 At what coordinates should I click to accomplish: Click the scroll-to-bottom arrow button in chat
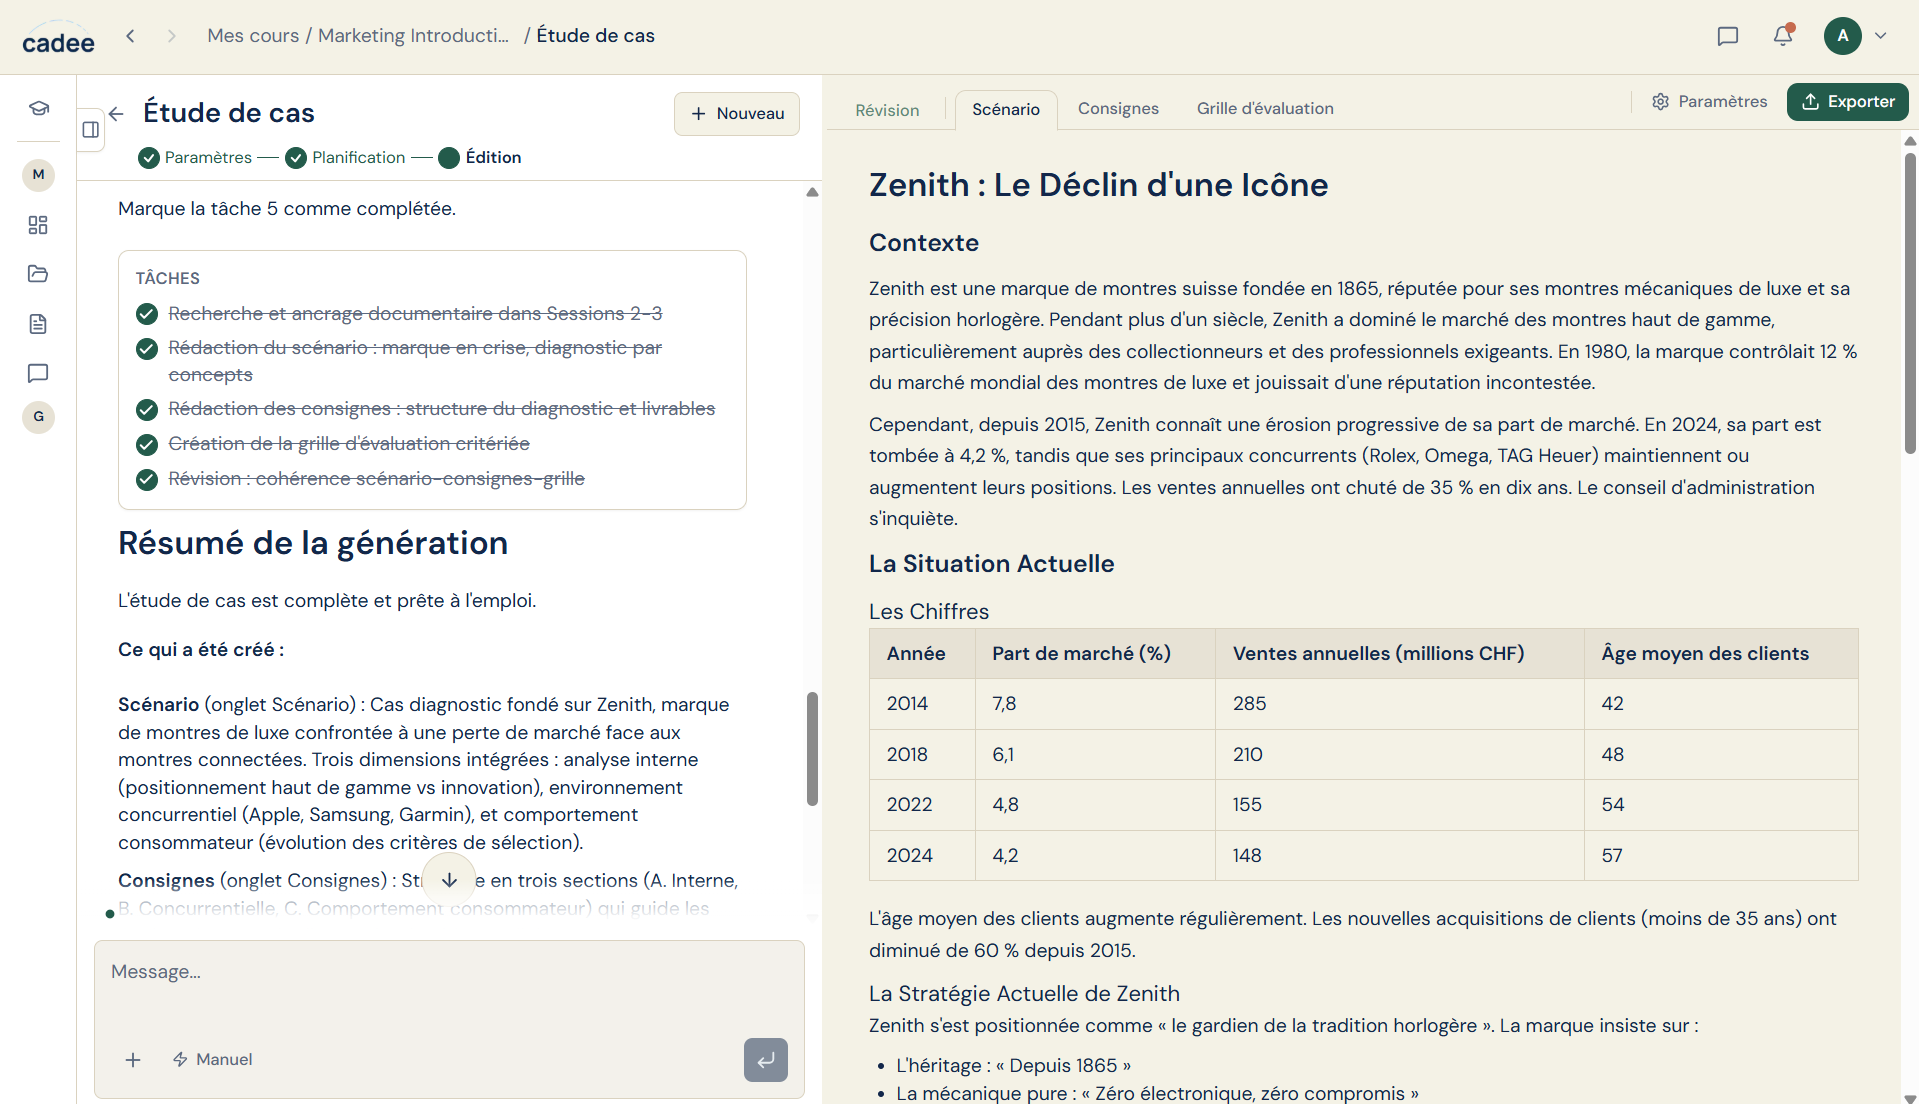[449, 880]
